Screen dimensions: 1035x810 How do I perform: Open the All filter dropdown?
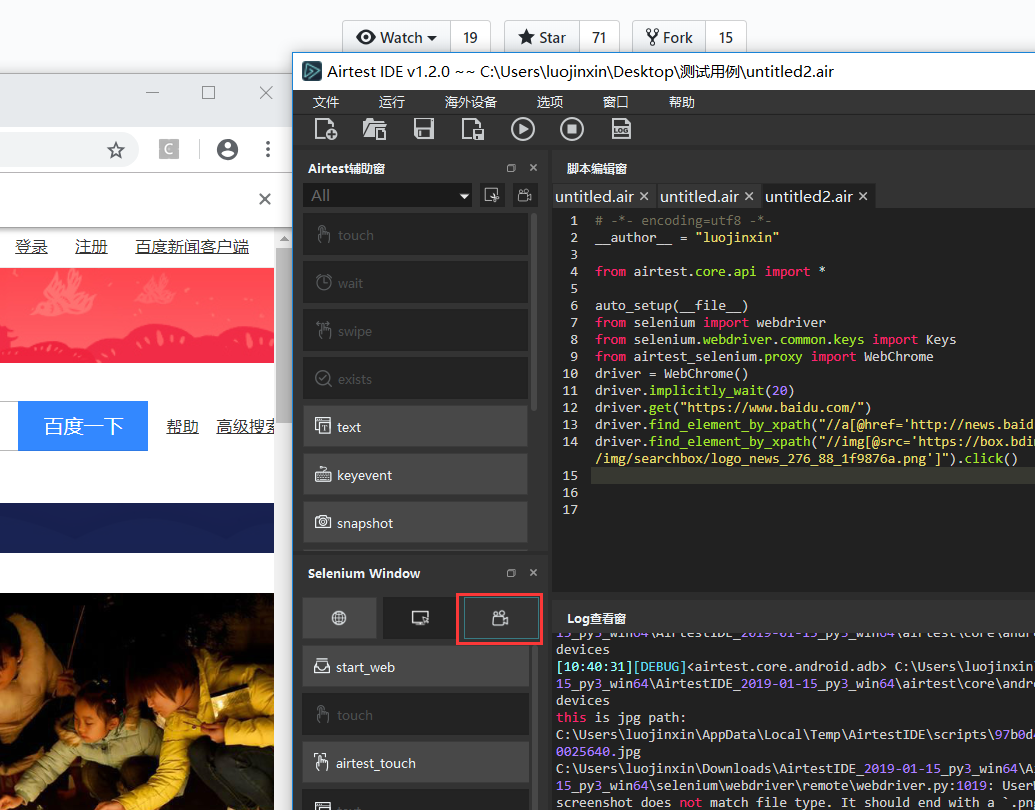tap(387, 195)
